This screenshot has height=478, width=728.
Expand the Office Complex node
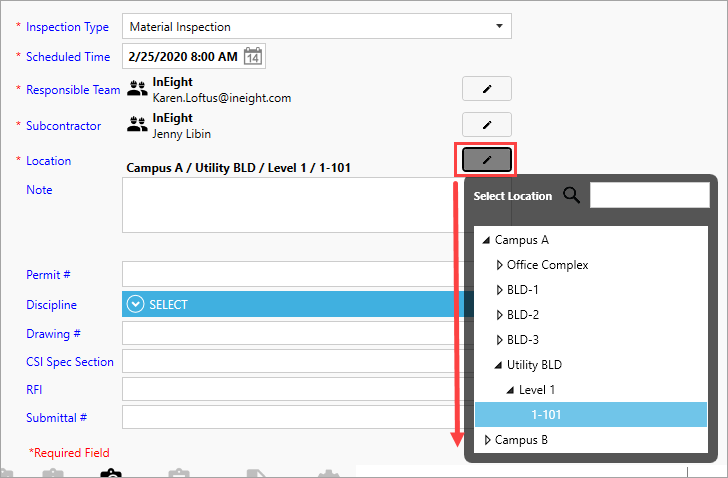[x=500, y=265]
